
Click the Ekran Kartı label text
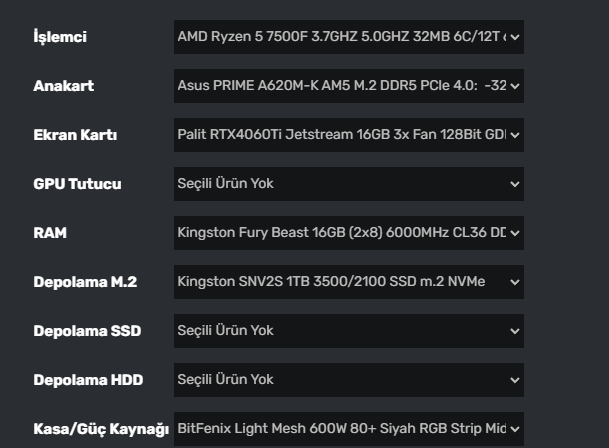click(x=75, y=135)
